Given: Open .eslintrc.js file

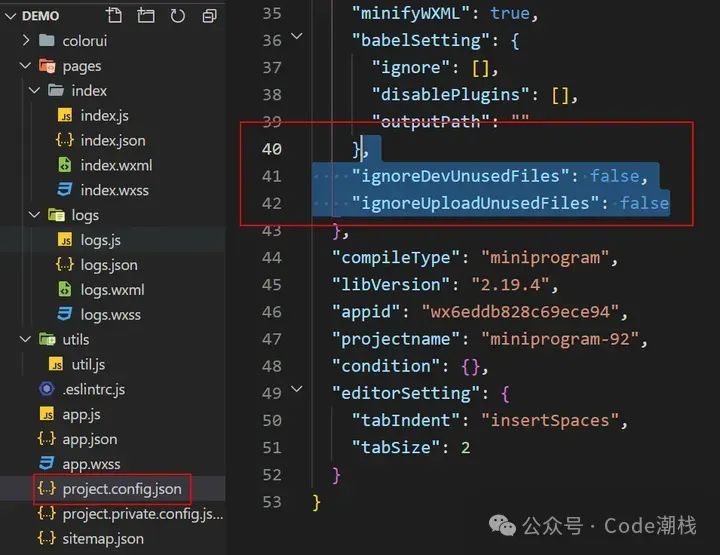Looking at the screenshot, I should point(94,389).
